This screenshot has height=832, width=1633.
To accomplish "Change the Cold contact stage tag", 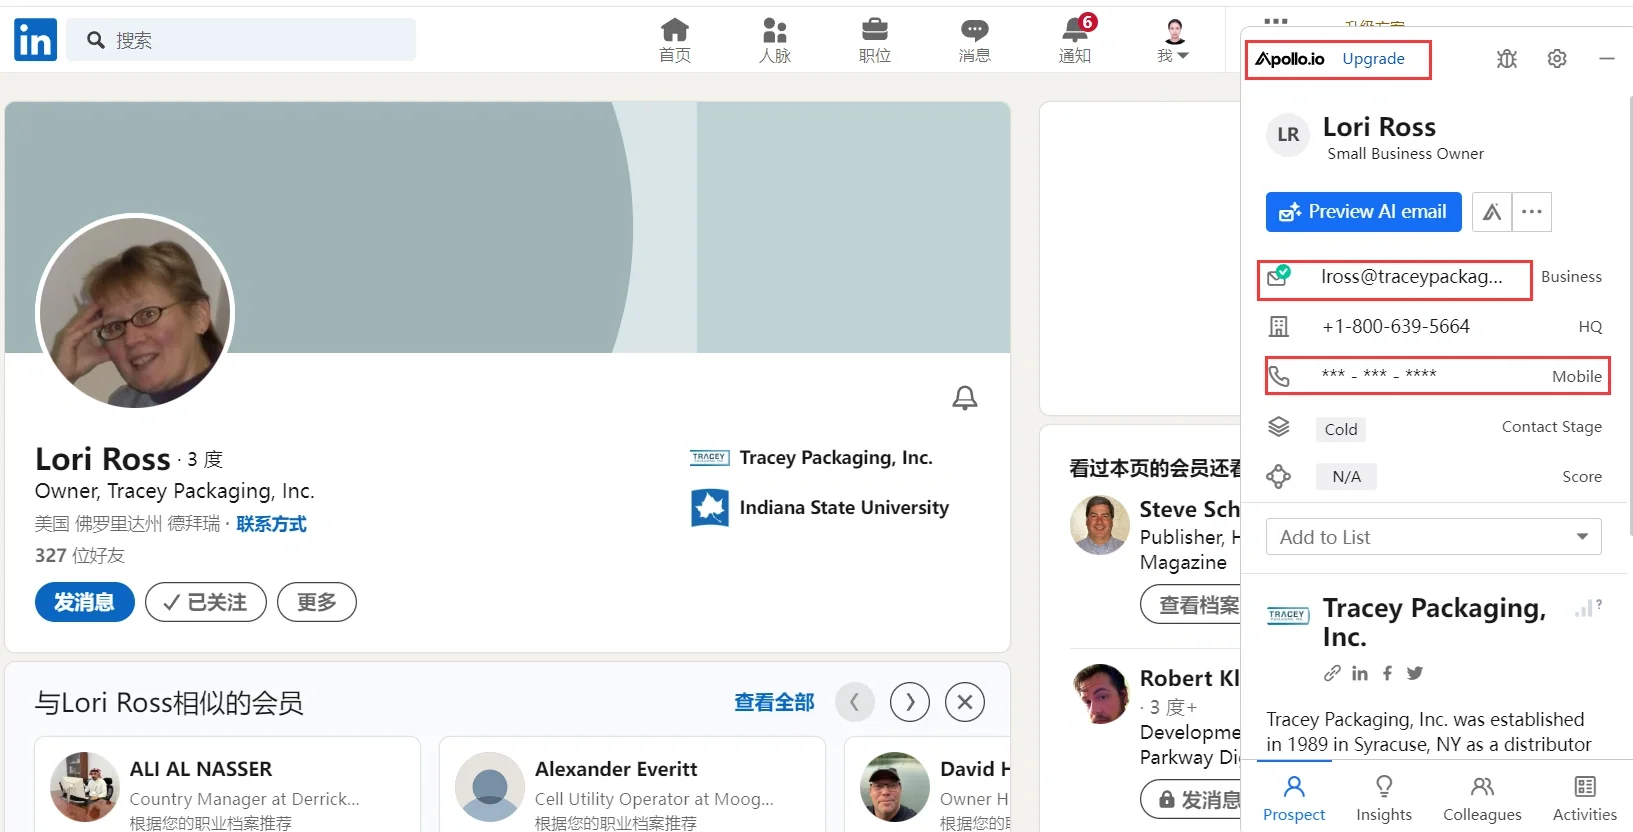I will [x=1341, y=429].
